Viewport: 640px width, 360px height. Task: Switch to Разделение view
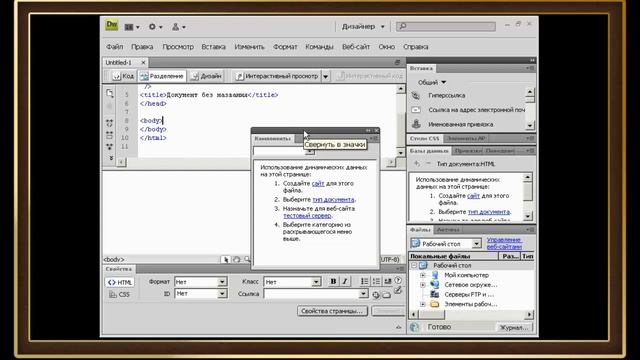162,76
